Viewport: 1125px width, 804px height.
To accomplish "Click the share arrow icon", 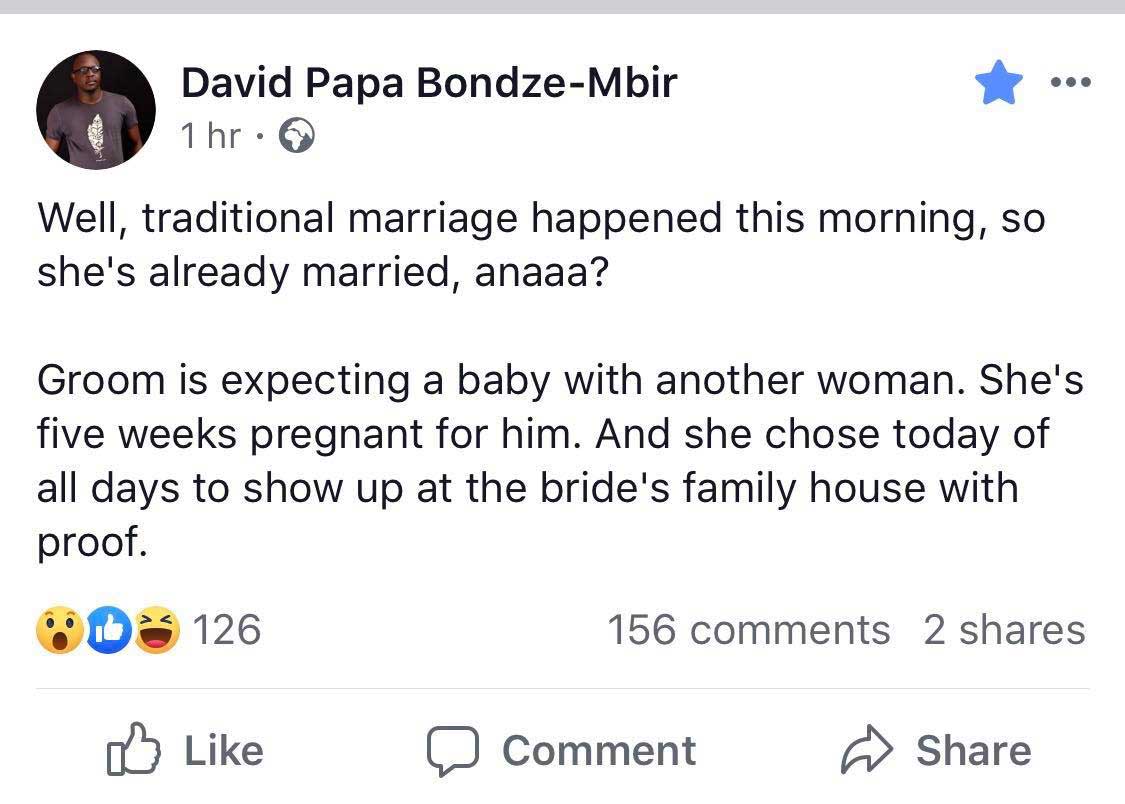I will [867, 749].
